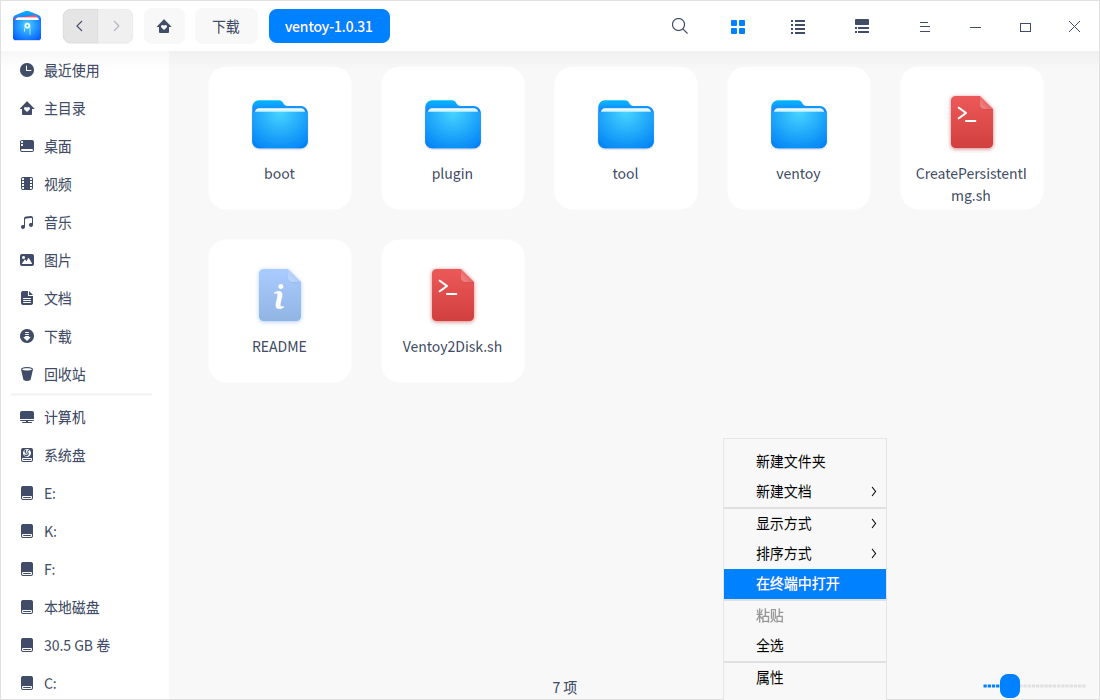The width and height of the screenshot is (1100, 700).
Task: Click the search magnifier icon
Action: coord(680,27)
